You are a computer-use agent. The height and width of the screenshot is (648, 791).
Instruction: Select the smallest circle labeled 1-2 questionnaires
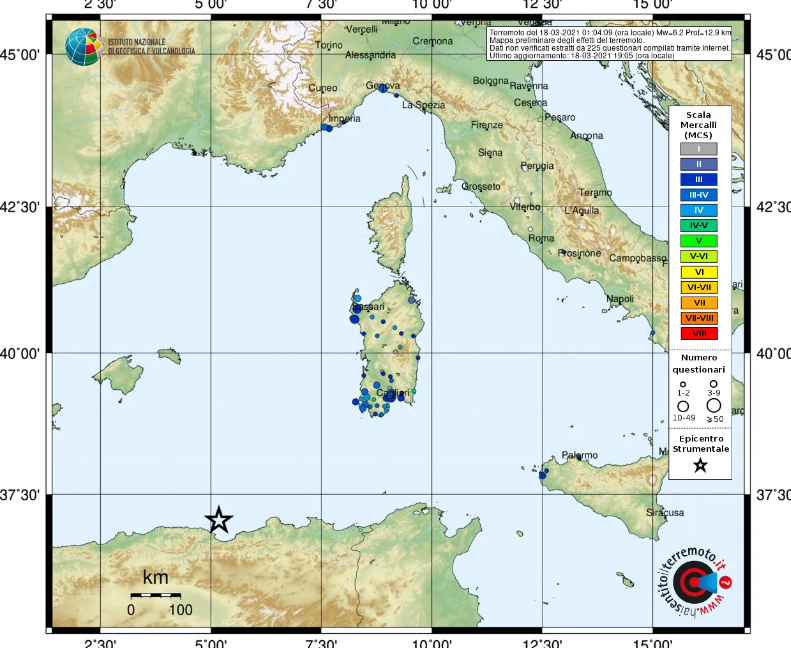pos(684,383)
